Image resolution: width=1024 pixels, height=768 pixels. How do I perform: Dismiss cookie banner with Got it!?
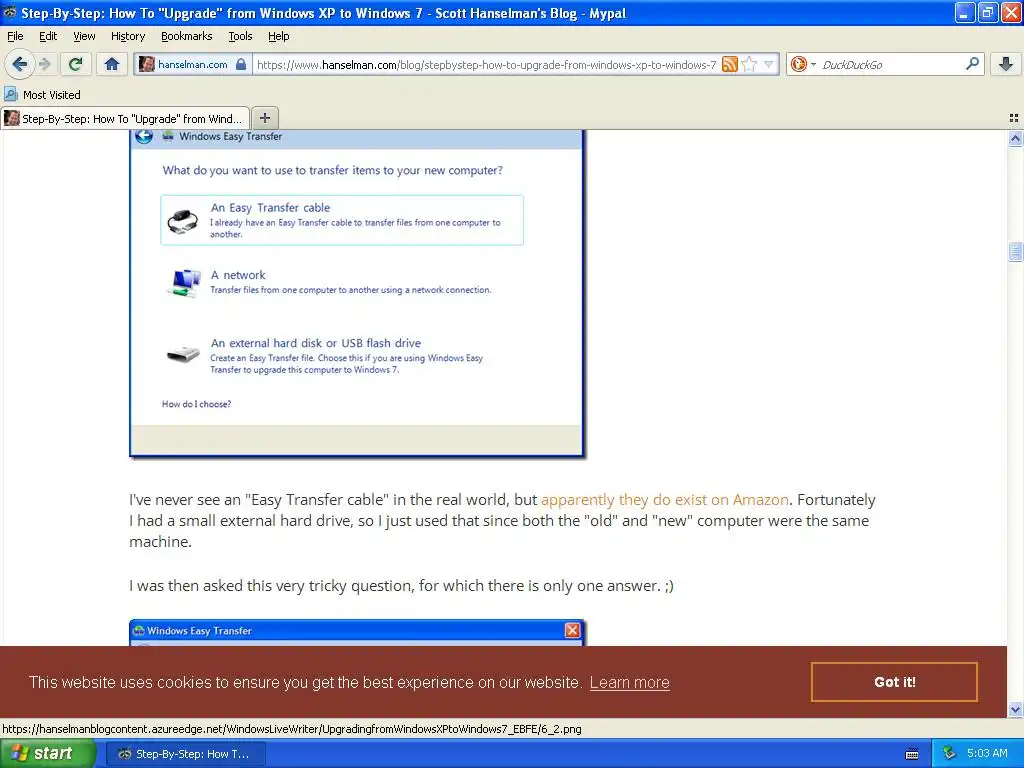894,682
